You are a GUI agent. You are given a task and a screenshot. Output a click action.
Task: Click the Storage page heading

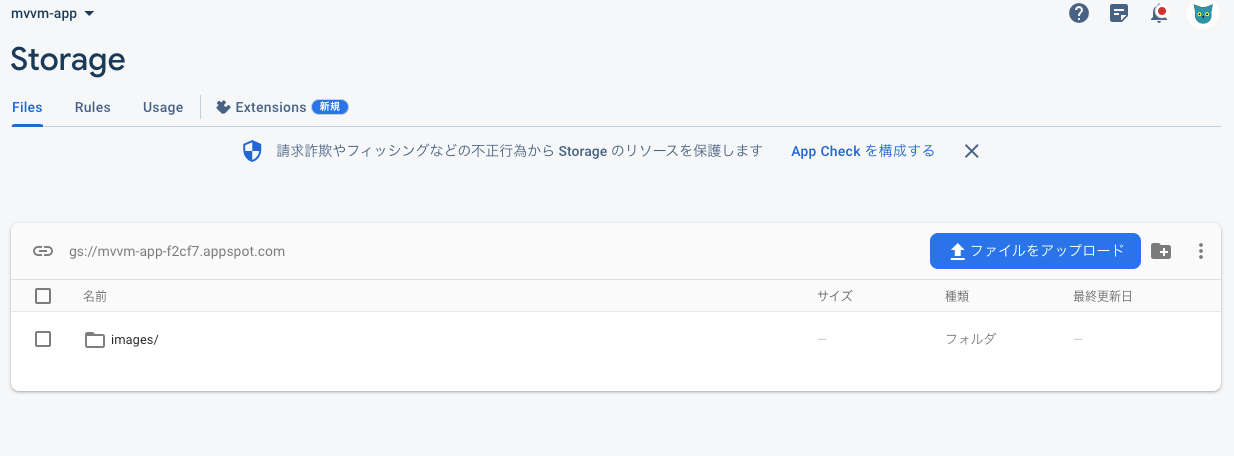click(x=68, y=59)
